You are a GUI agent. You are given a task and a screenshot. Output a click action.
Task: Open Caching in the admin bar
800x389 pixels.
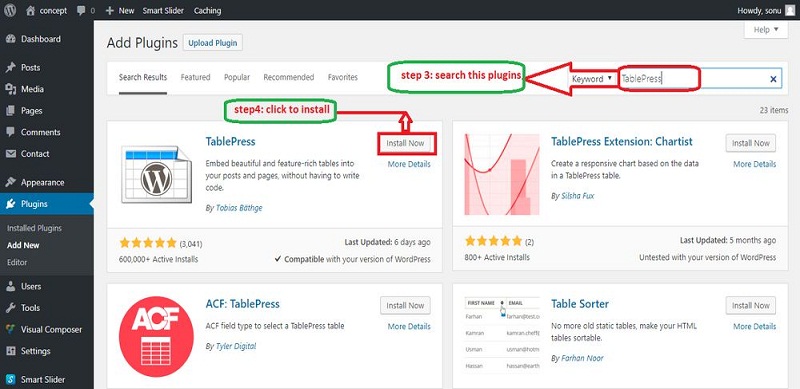click(208, 10)
